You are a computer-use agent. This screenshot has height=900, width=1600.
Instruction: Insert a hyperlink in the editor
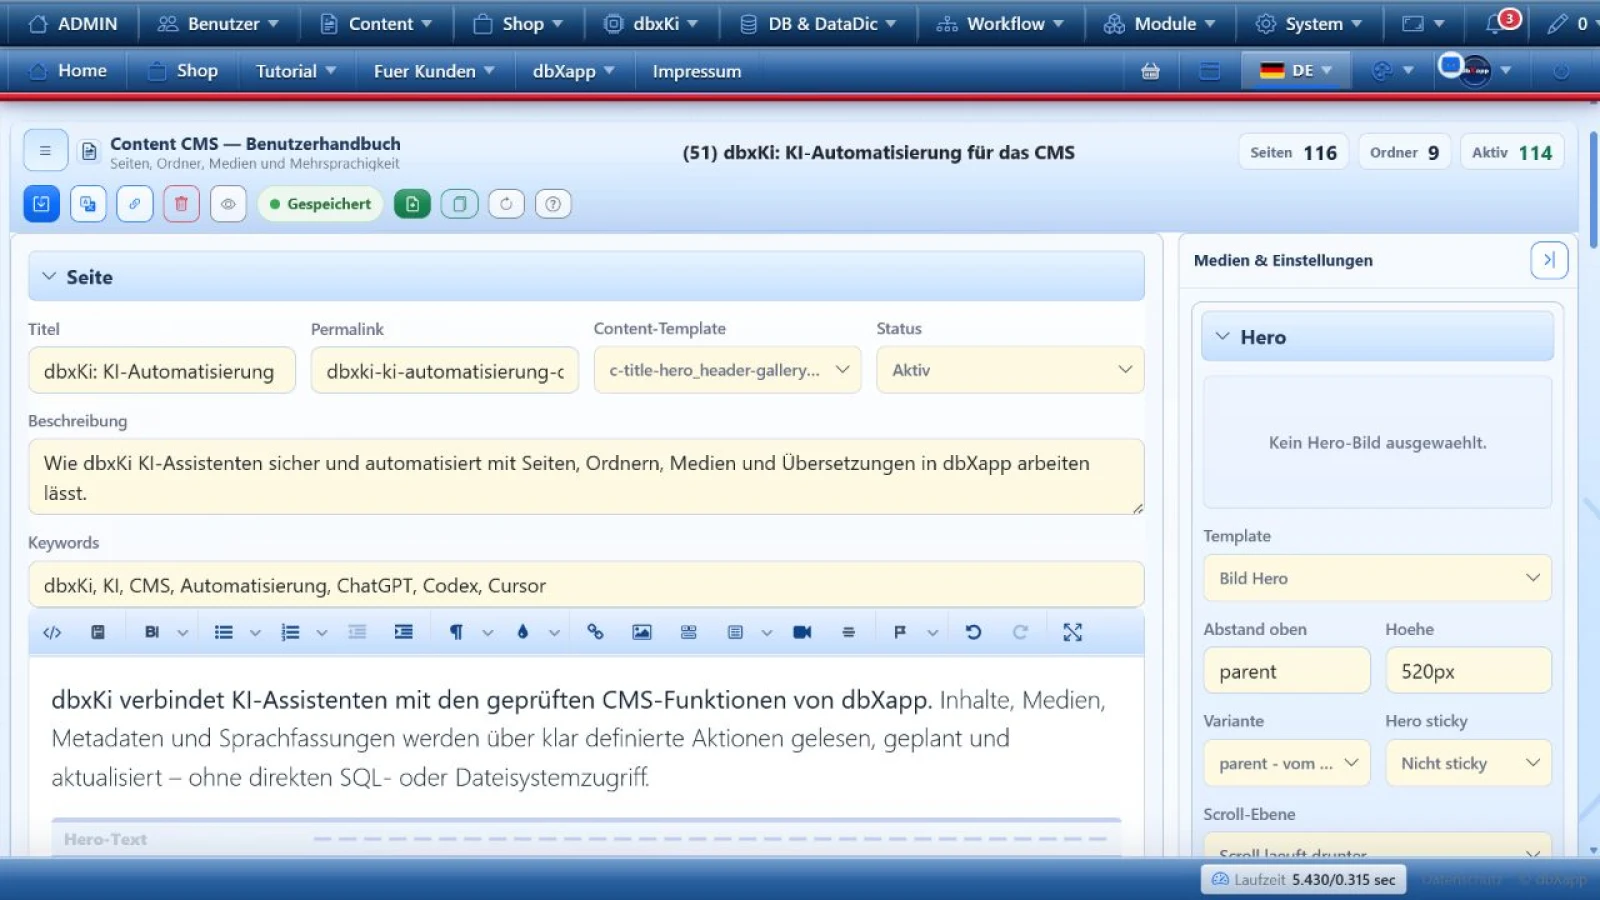coord(595,632)
